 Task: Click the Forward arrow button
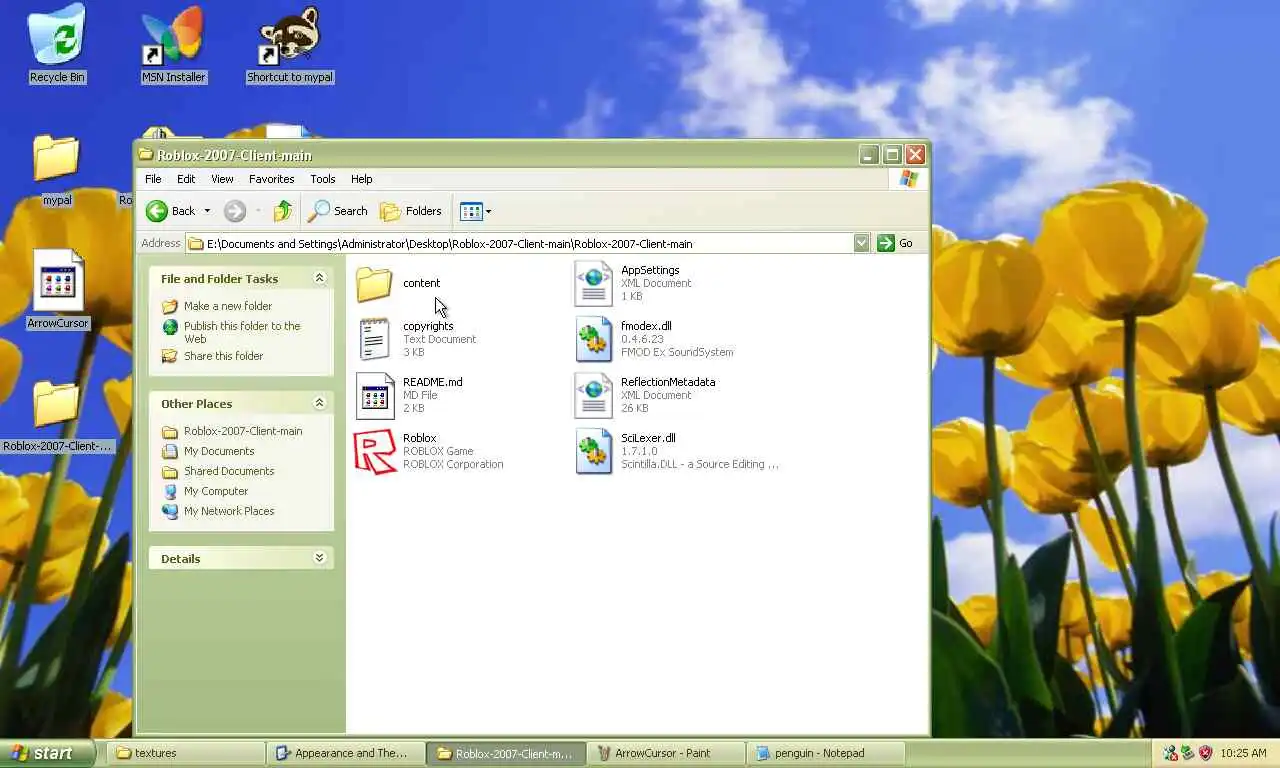click(235, 211)
